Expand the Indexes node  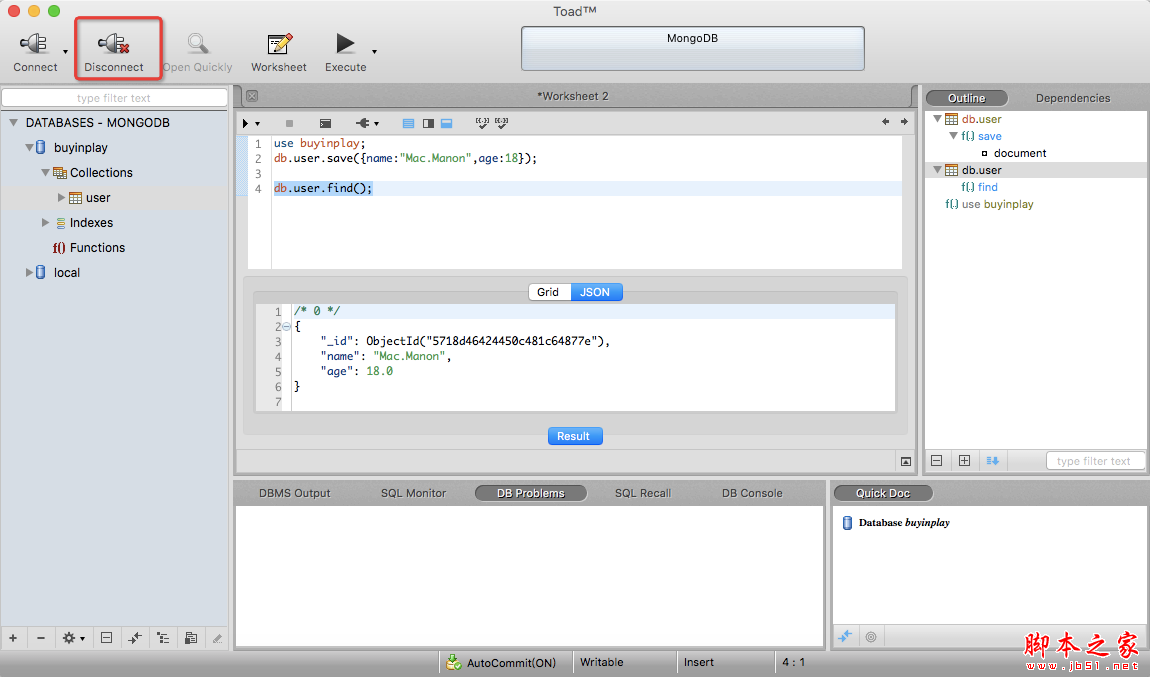45,222
